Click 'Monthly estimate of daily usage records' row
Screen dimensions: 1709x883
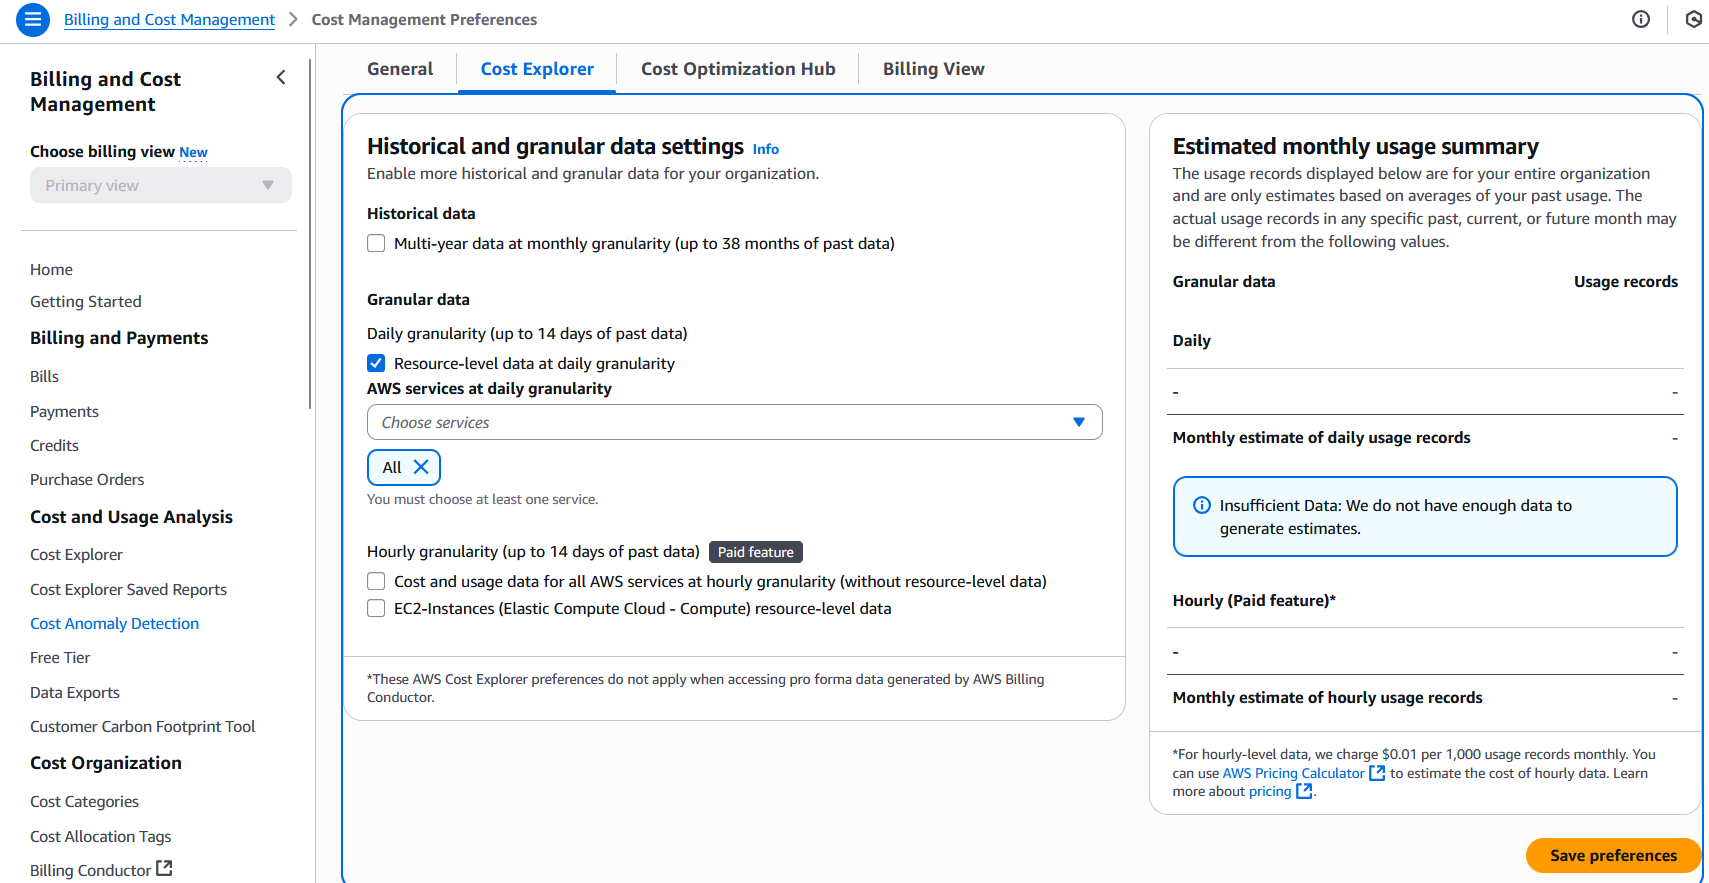[1425, 438]
